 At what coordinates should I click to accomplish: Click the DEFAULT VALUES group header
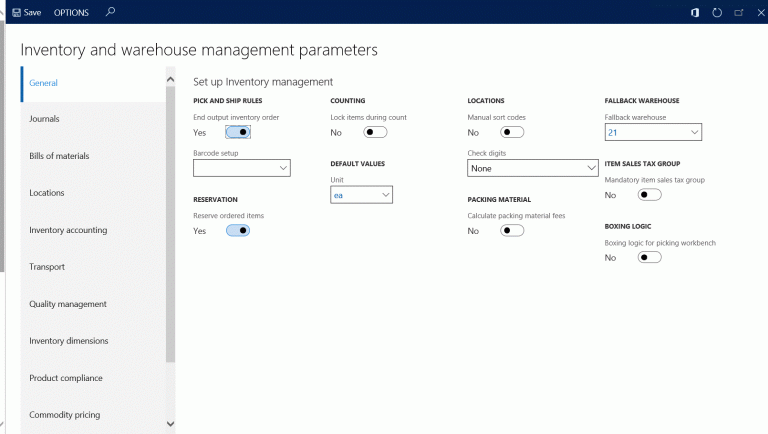click(x=358, y=164)
